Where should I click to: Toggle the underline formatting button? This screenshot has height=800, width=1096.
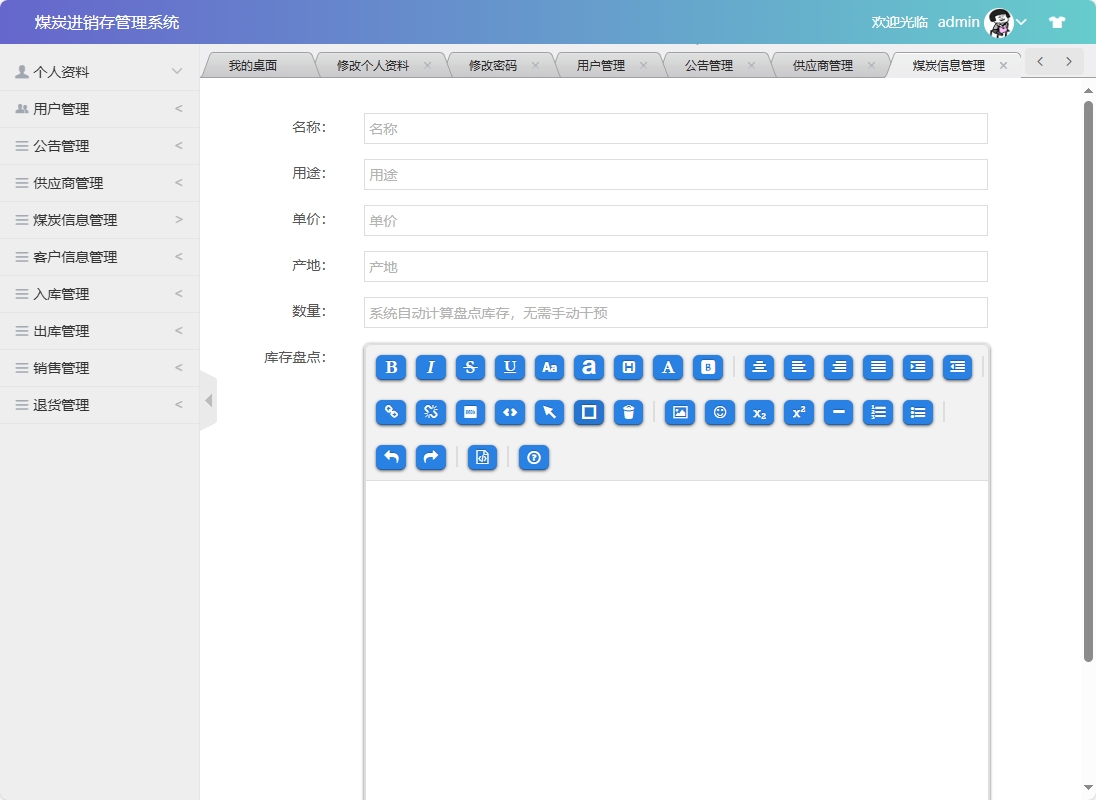510,368
